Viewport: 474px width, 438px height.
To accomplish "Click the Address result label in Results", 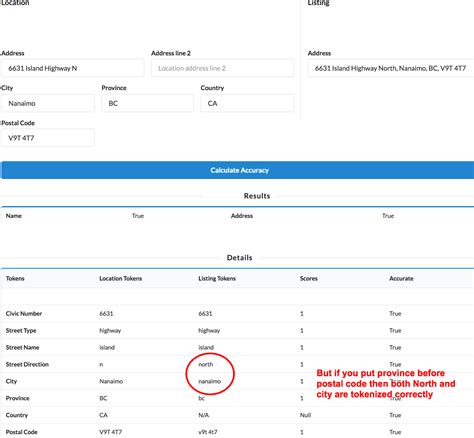I will tap(242, 216).
